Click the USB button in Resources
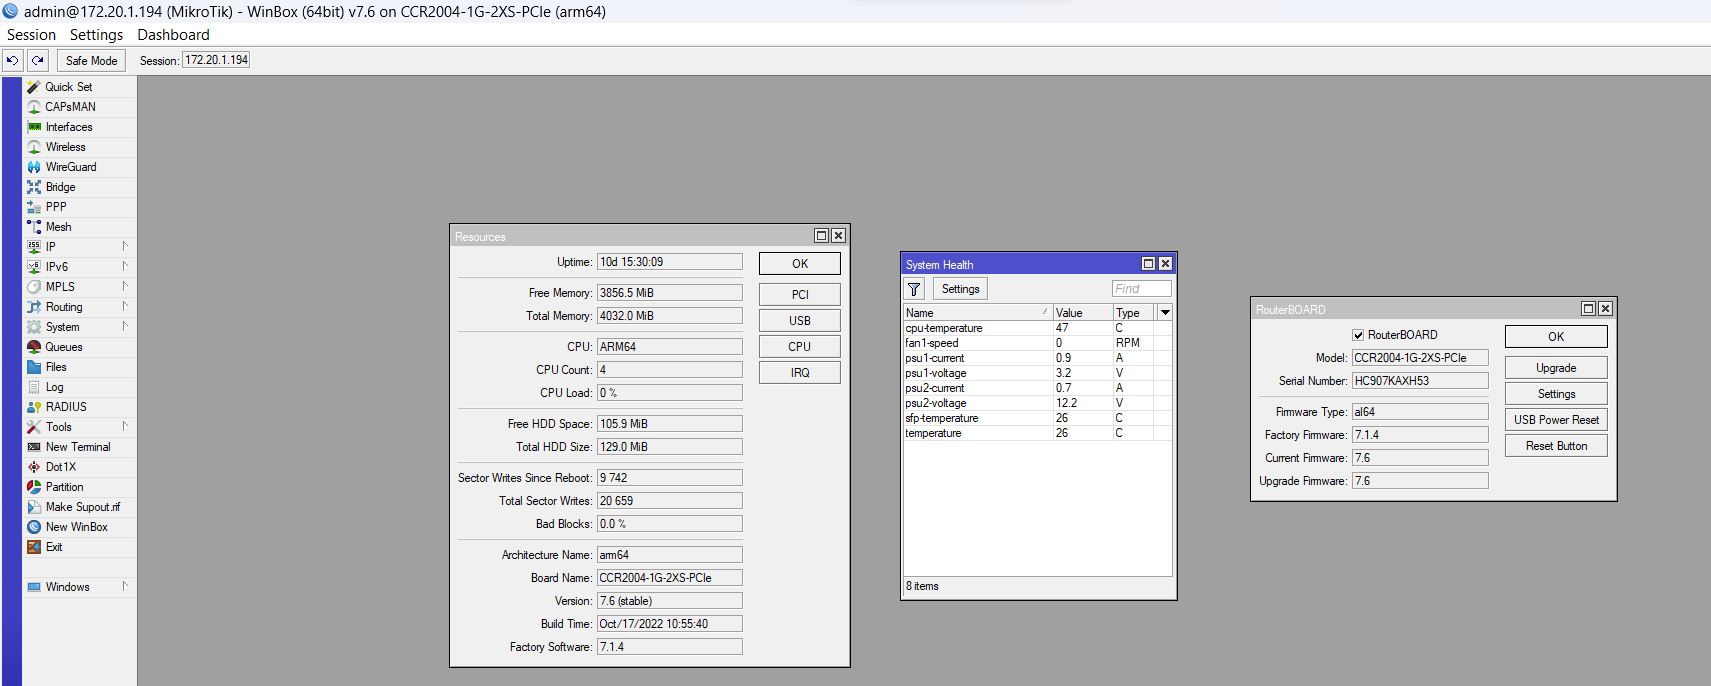 800,321
